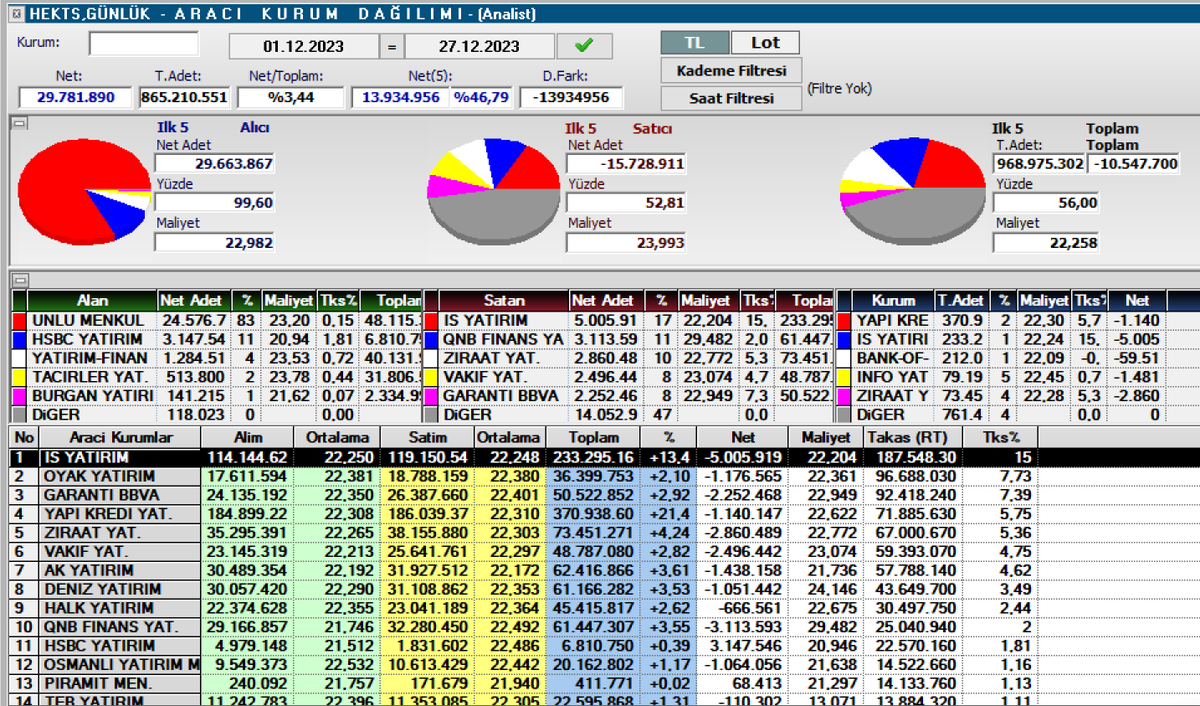
Task: Click D.Fark value -13934956
Action: coord(572,98)
